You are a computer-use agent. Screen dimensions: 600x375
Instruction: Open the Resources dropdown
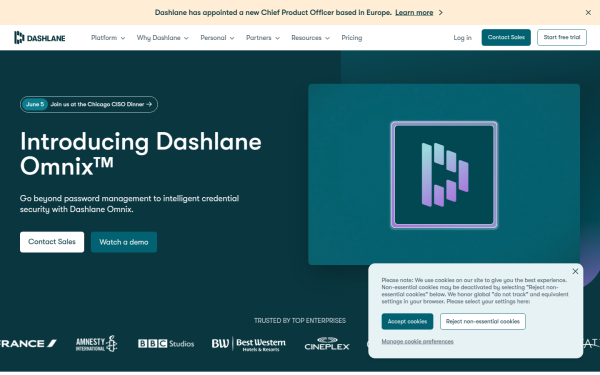[x=310, y=38]
